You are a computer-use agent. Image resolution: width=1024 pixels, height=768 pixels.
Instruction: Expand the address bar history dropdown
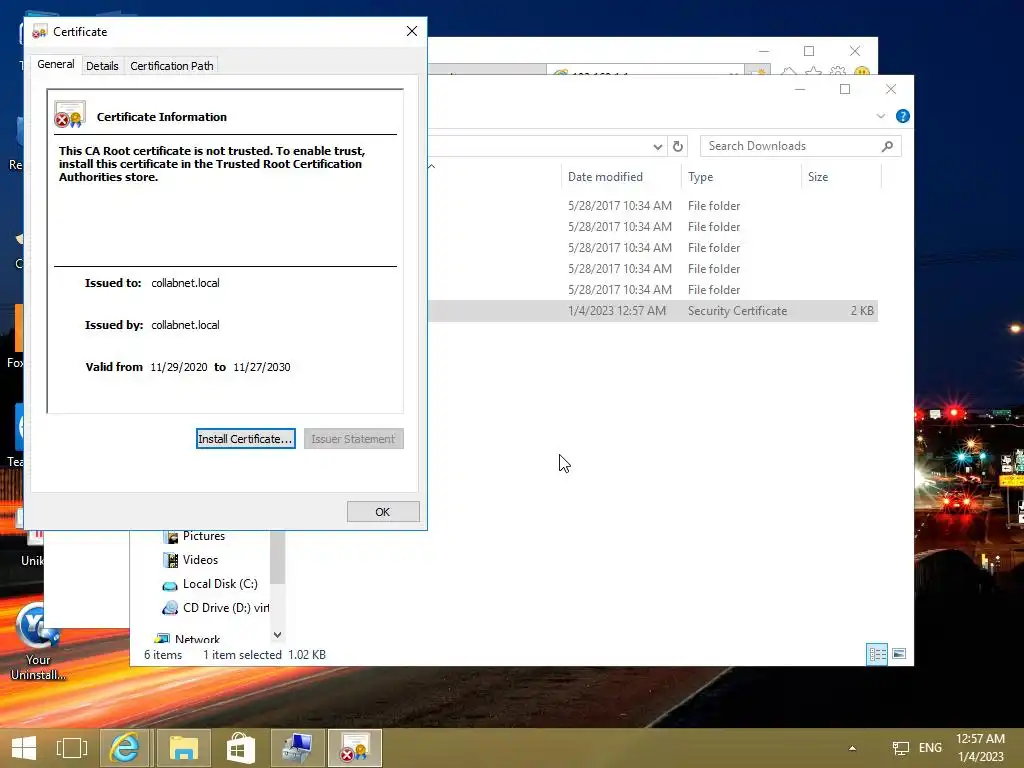coord(658,147)
